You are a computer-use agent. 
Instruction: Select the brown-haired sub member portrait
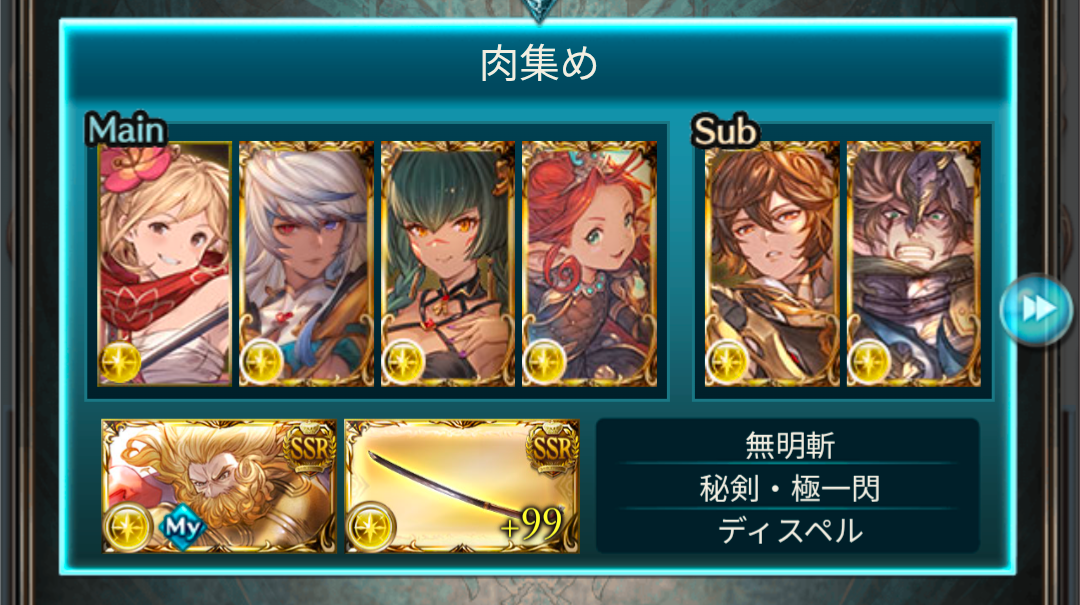pyautogui.click(x=772, y=263)
